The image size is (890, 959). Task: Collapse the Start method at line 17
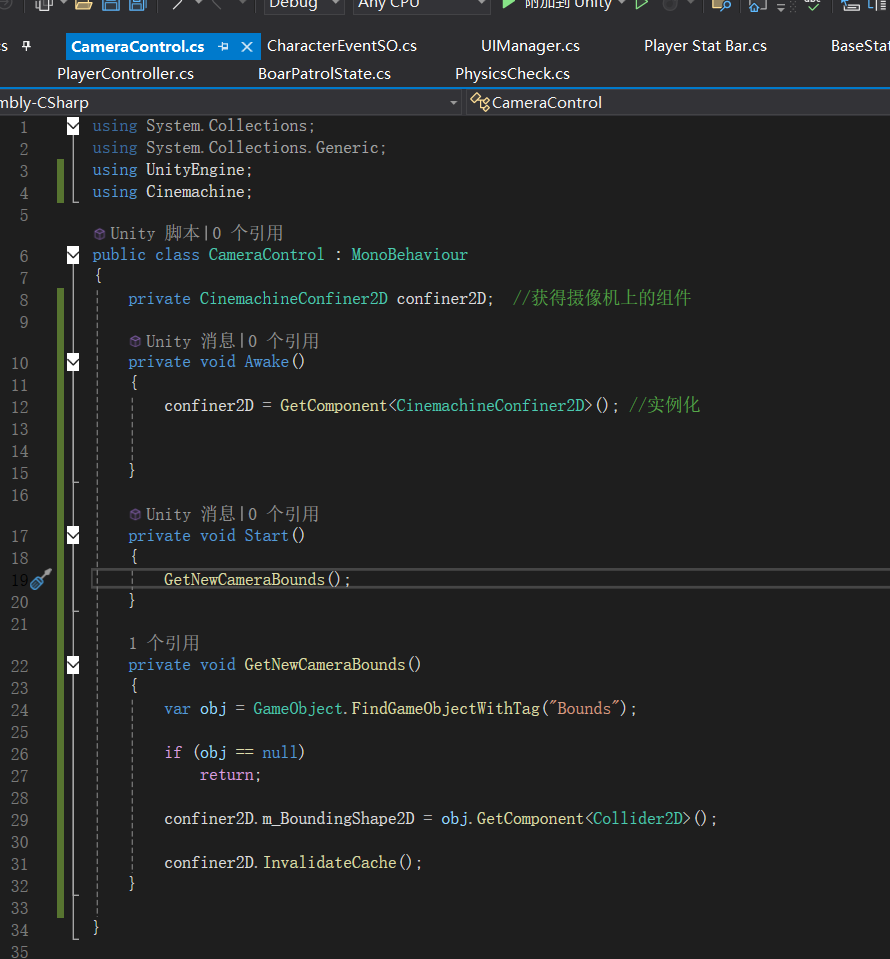pos(73,536)
